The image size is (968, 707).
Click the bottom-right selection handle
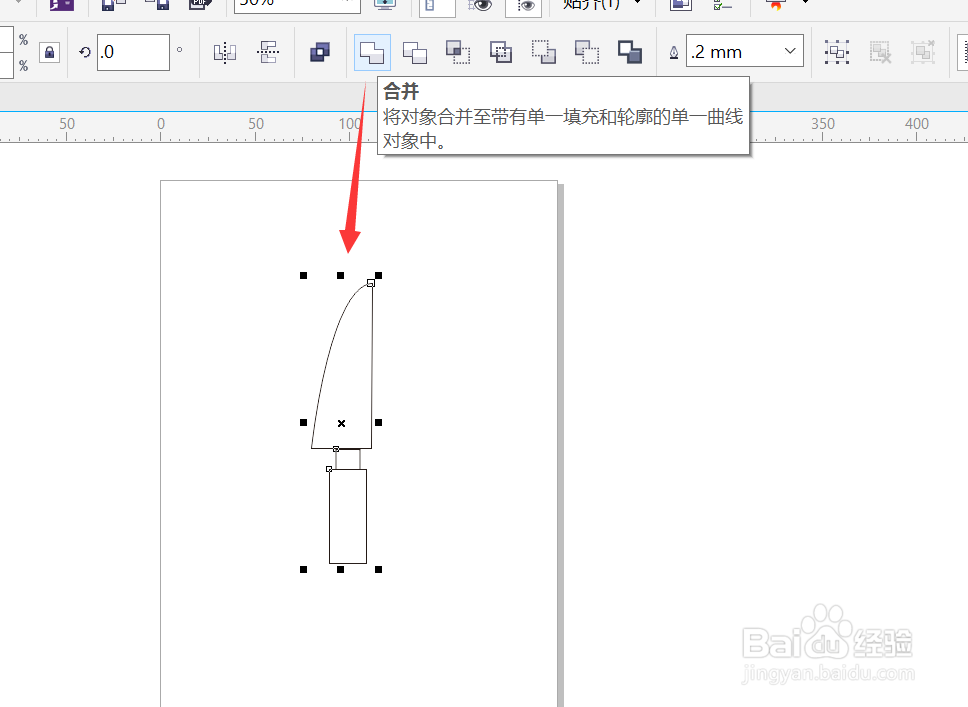pos(378,569)
